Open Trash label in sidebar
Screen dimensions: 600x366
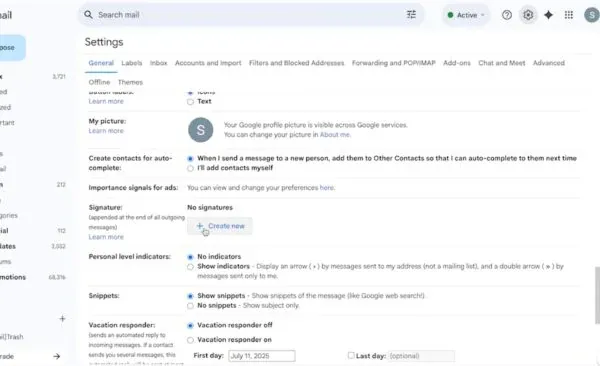12,337
